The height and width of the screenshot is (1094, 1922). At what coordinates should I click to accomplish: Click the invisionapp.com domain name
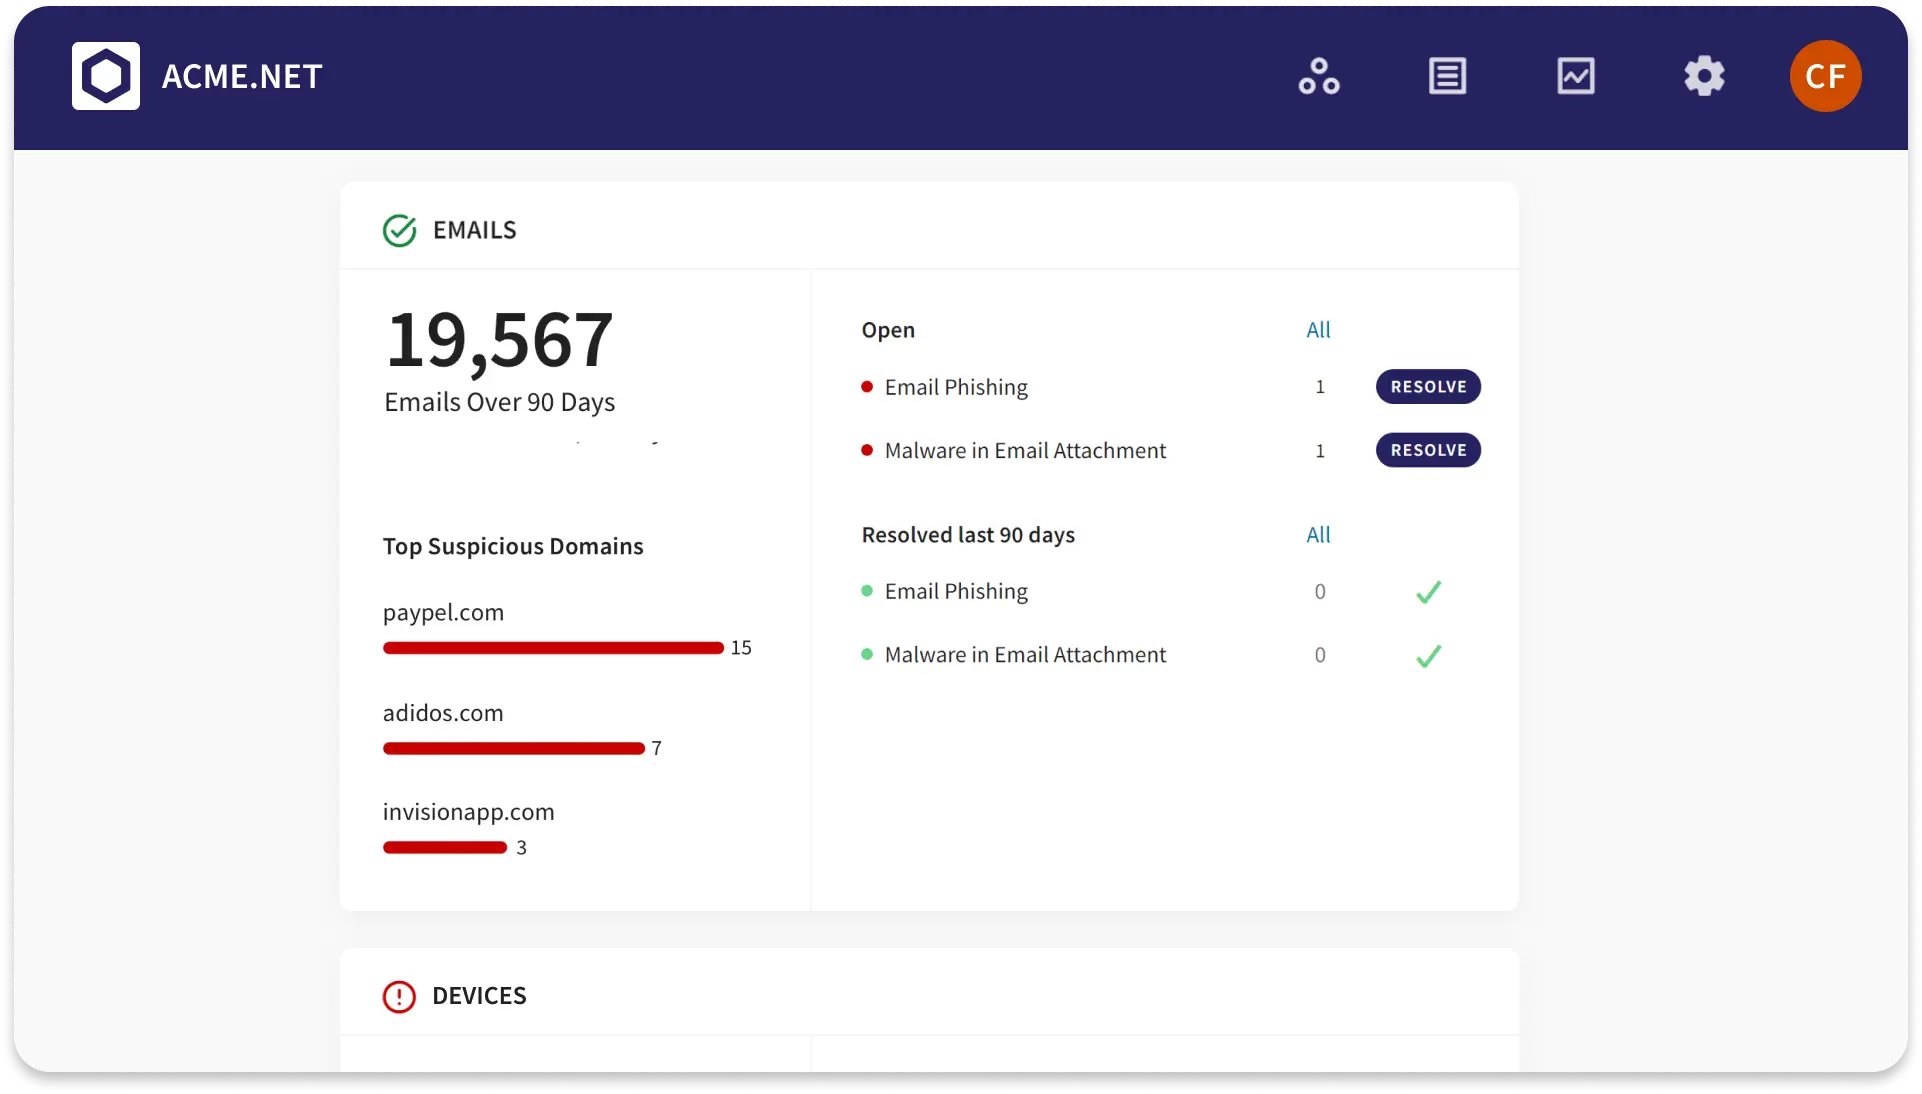click(x=469, y=812)
